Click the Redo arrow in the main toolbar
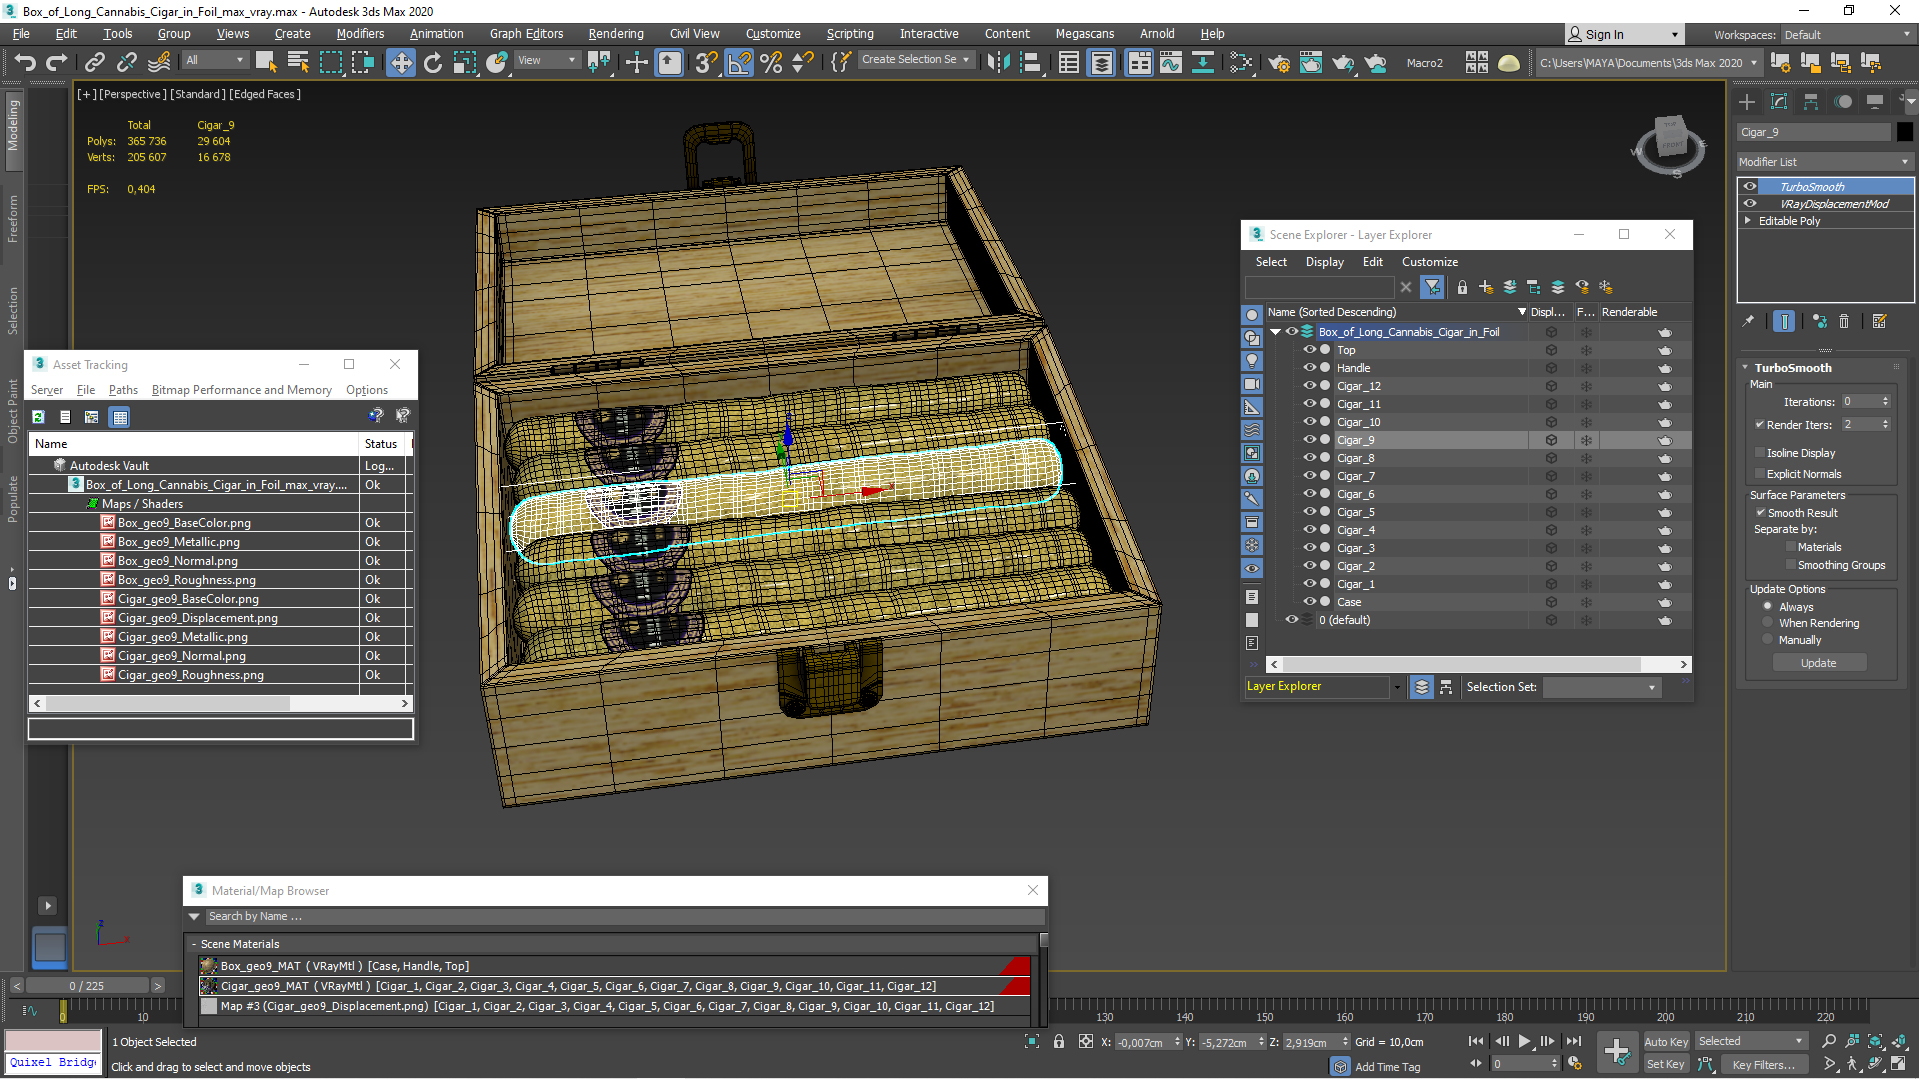1920x1080 pixels. coord(57,62)
